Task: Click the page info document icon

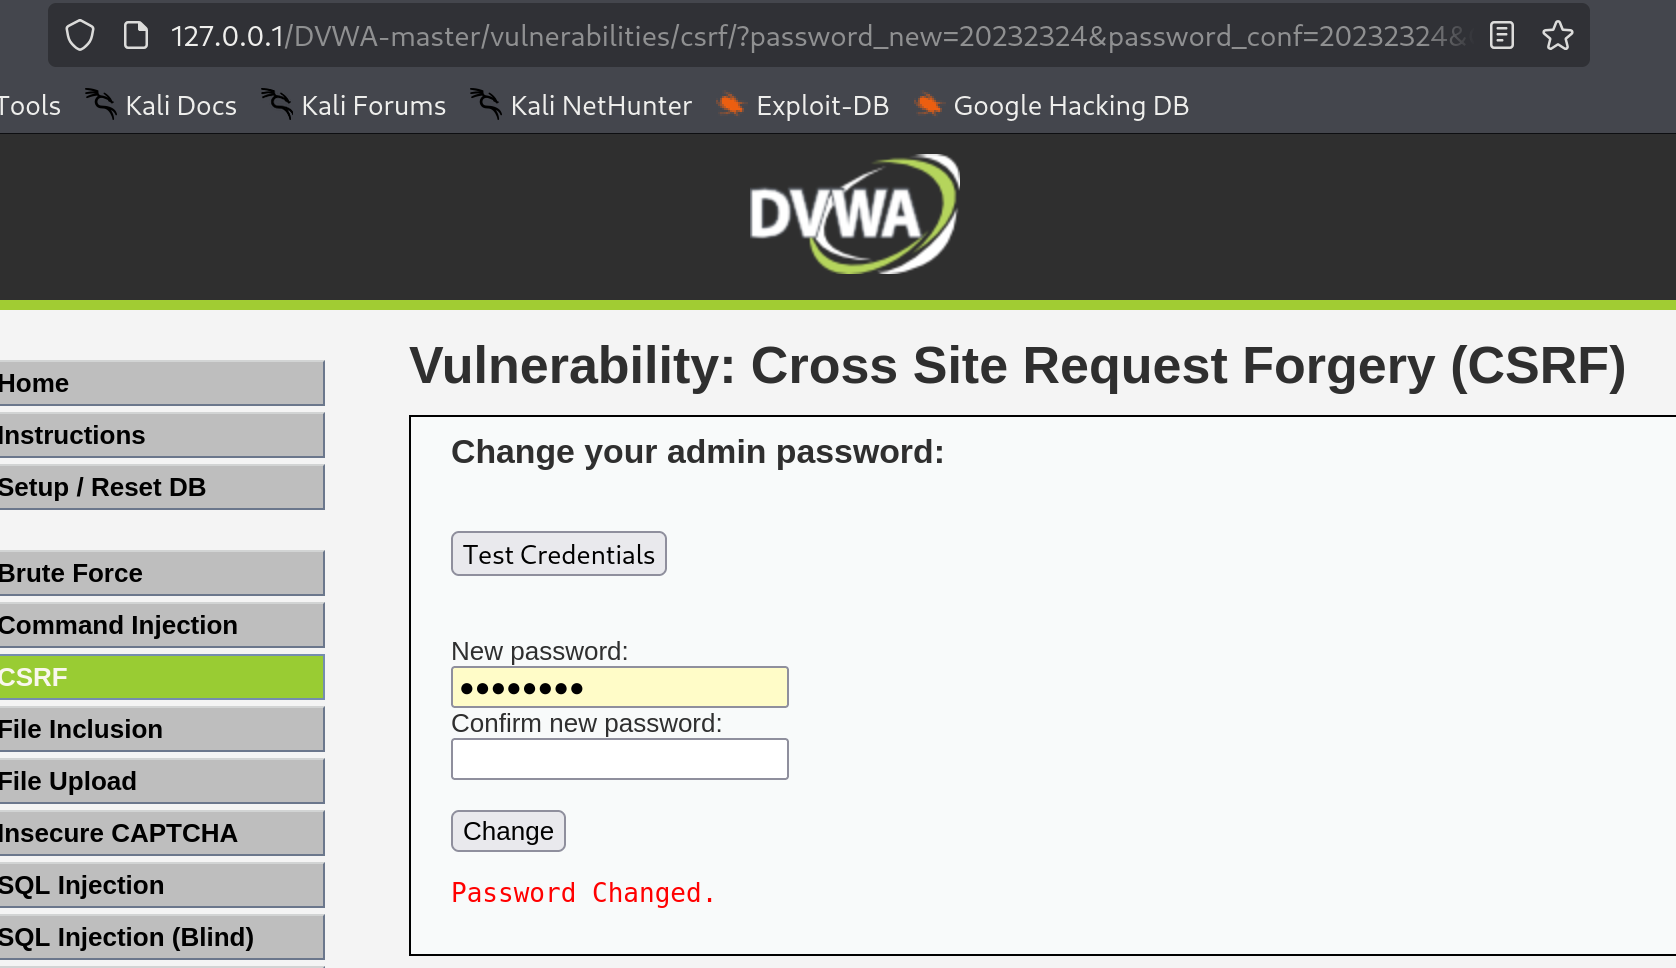Action: click(x=135, y=36)
